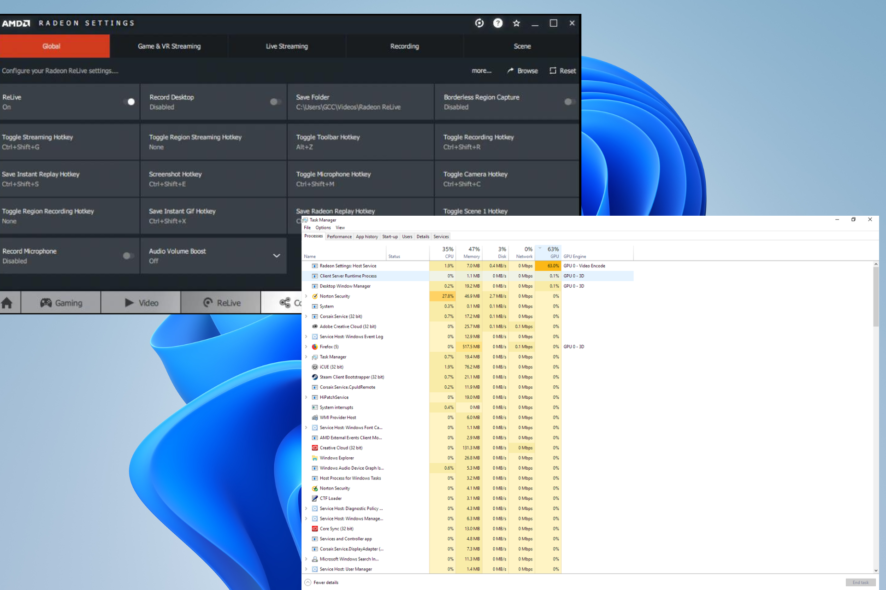The image size is (886, 590).
Task: Open the Audio Volume Boost dropdown
Action: (x=276, y=255)
